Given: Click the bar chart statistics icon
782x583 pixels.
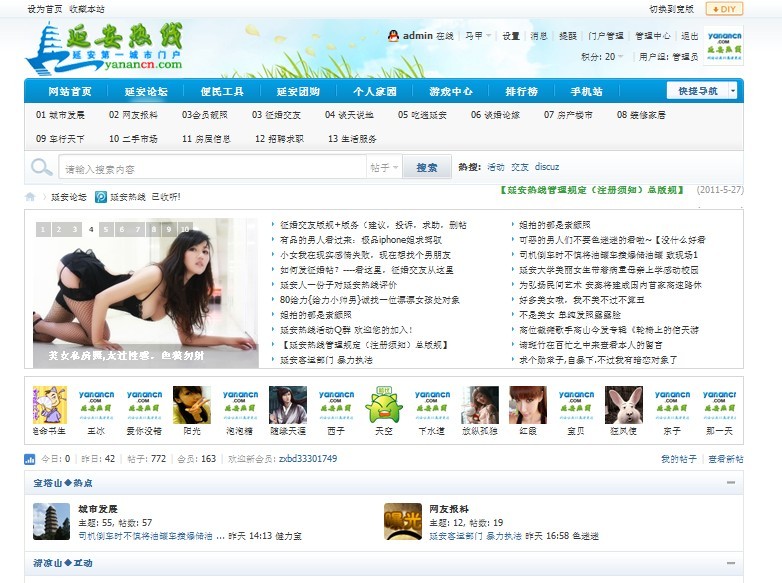Looking at the screenshot, I should tap(30, 459).
